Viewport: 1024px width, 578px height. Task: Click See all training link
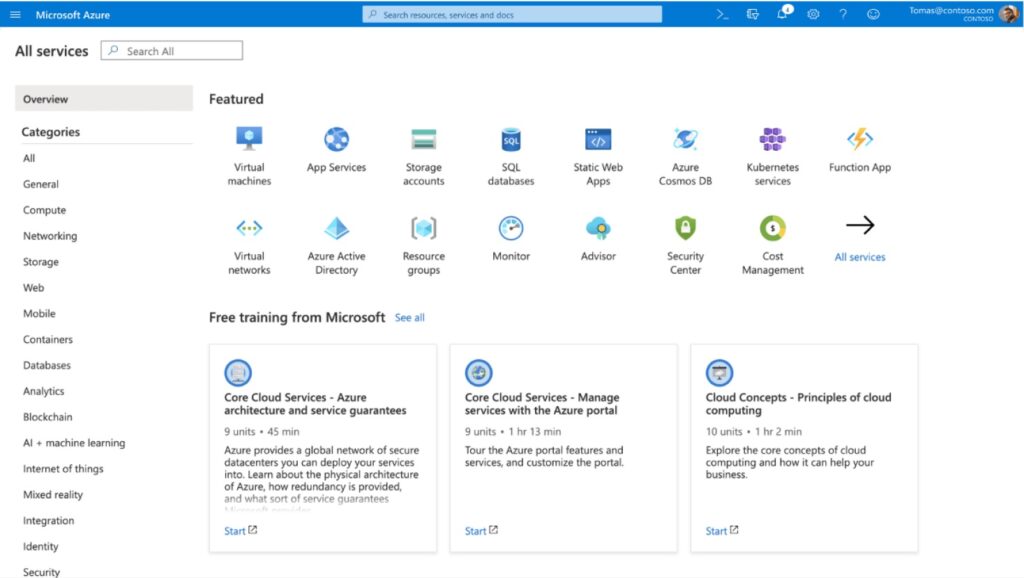click(x=409, y=317)
